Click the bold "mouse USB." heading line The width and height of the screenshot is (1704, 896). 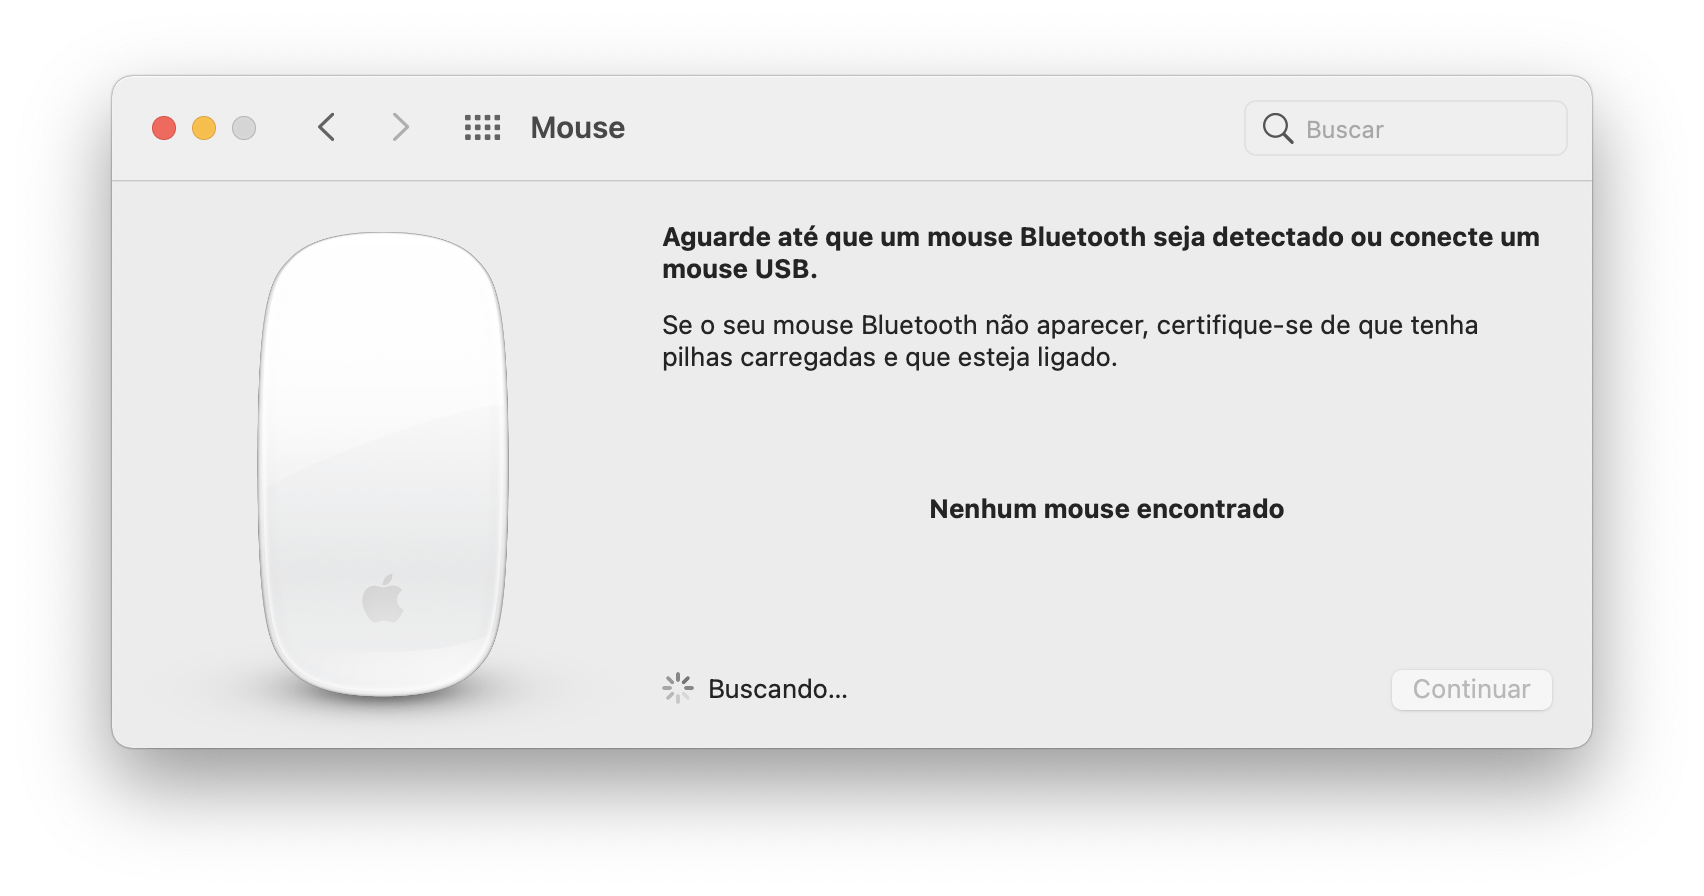tap(740, 269)
